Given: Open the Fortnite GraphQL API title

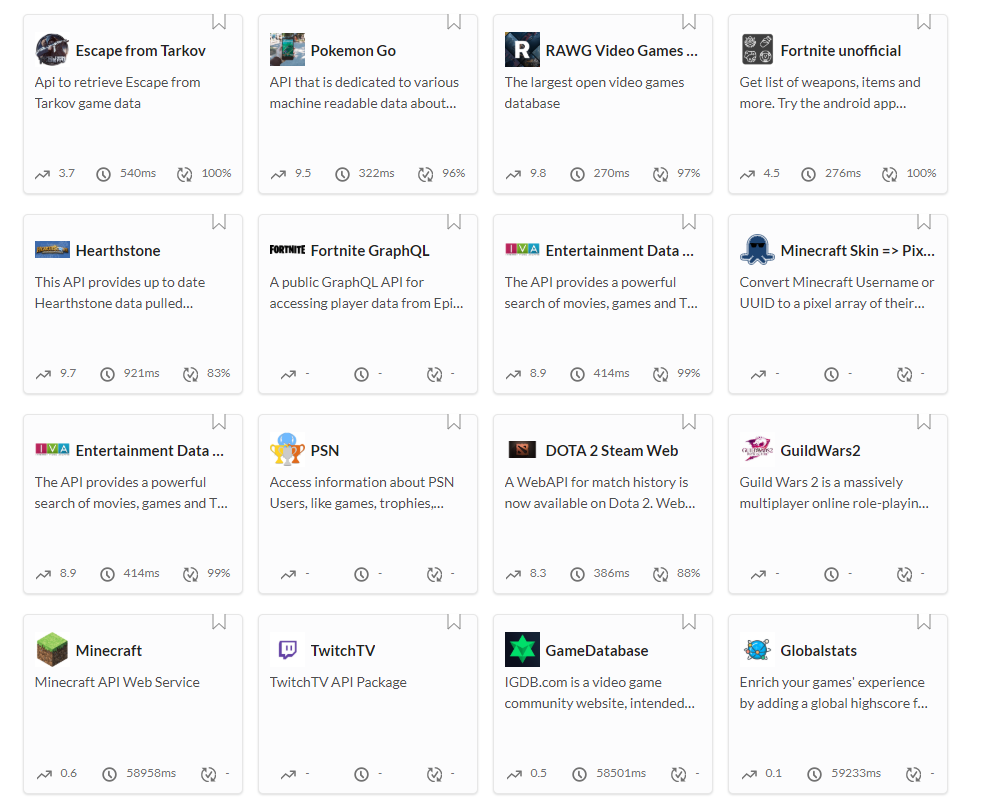Looking at the screenshot, I should click(x=370, y=250).
